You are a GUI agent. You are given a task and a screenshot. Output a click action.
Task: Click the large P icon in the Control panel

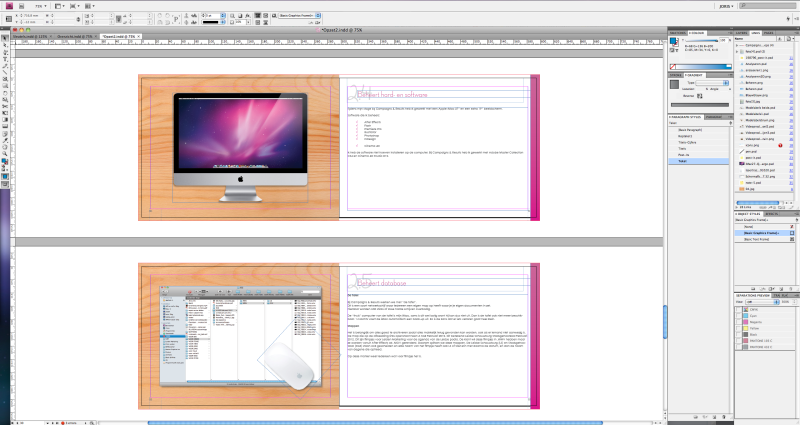pyautogui.click(x=176, y=19)
